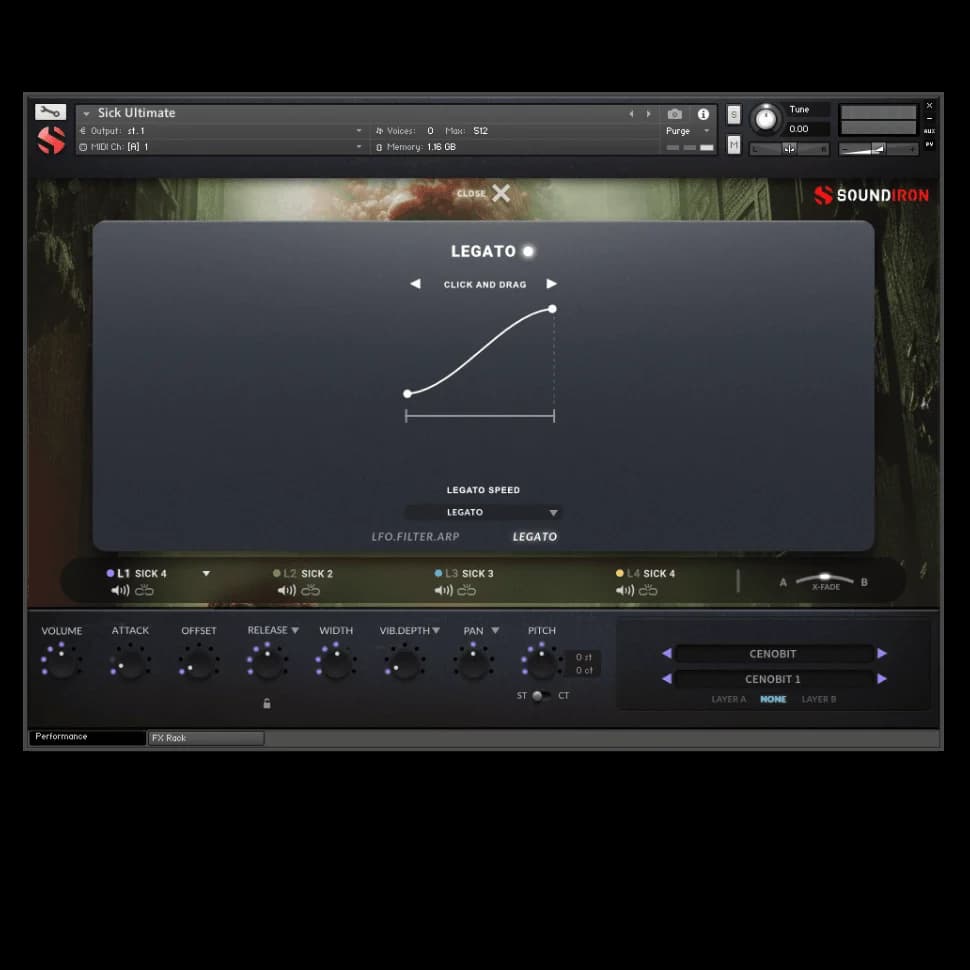Toggle the Legato enable light

pyautogui.click(x=528, y=251)
